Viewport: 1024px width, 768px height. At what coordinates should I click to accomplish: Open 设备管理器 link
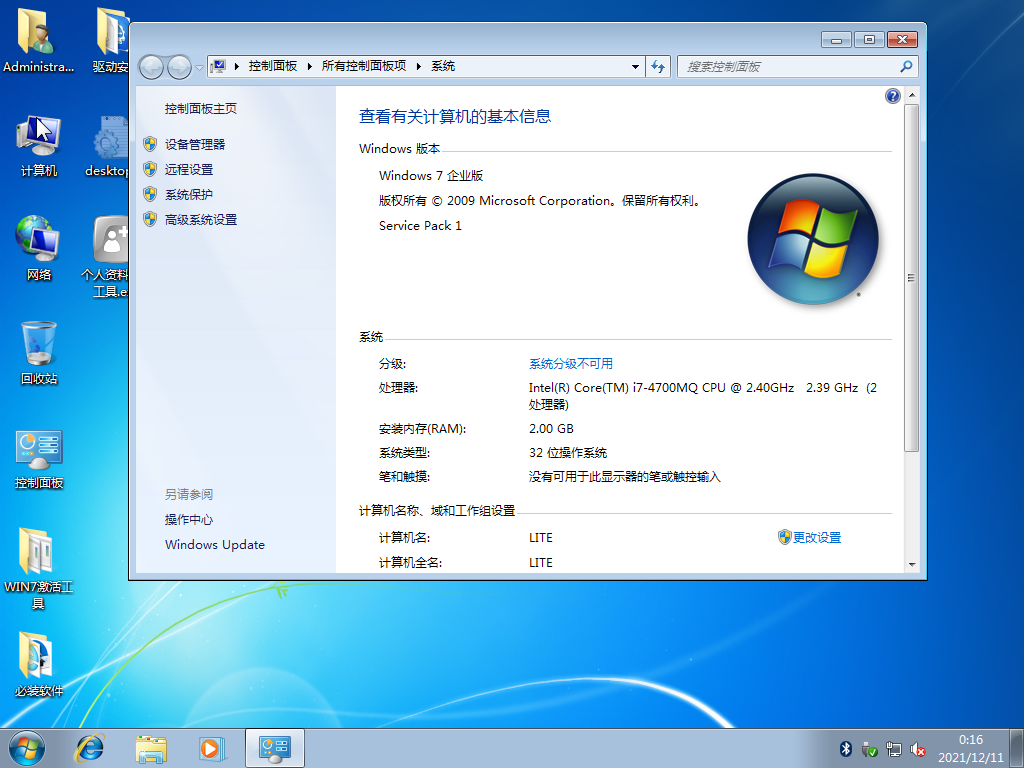pos(195,144)
